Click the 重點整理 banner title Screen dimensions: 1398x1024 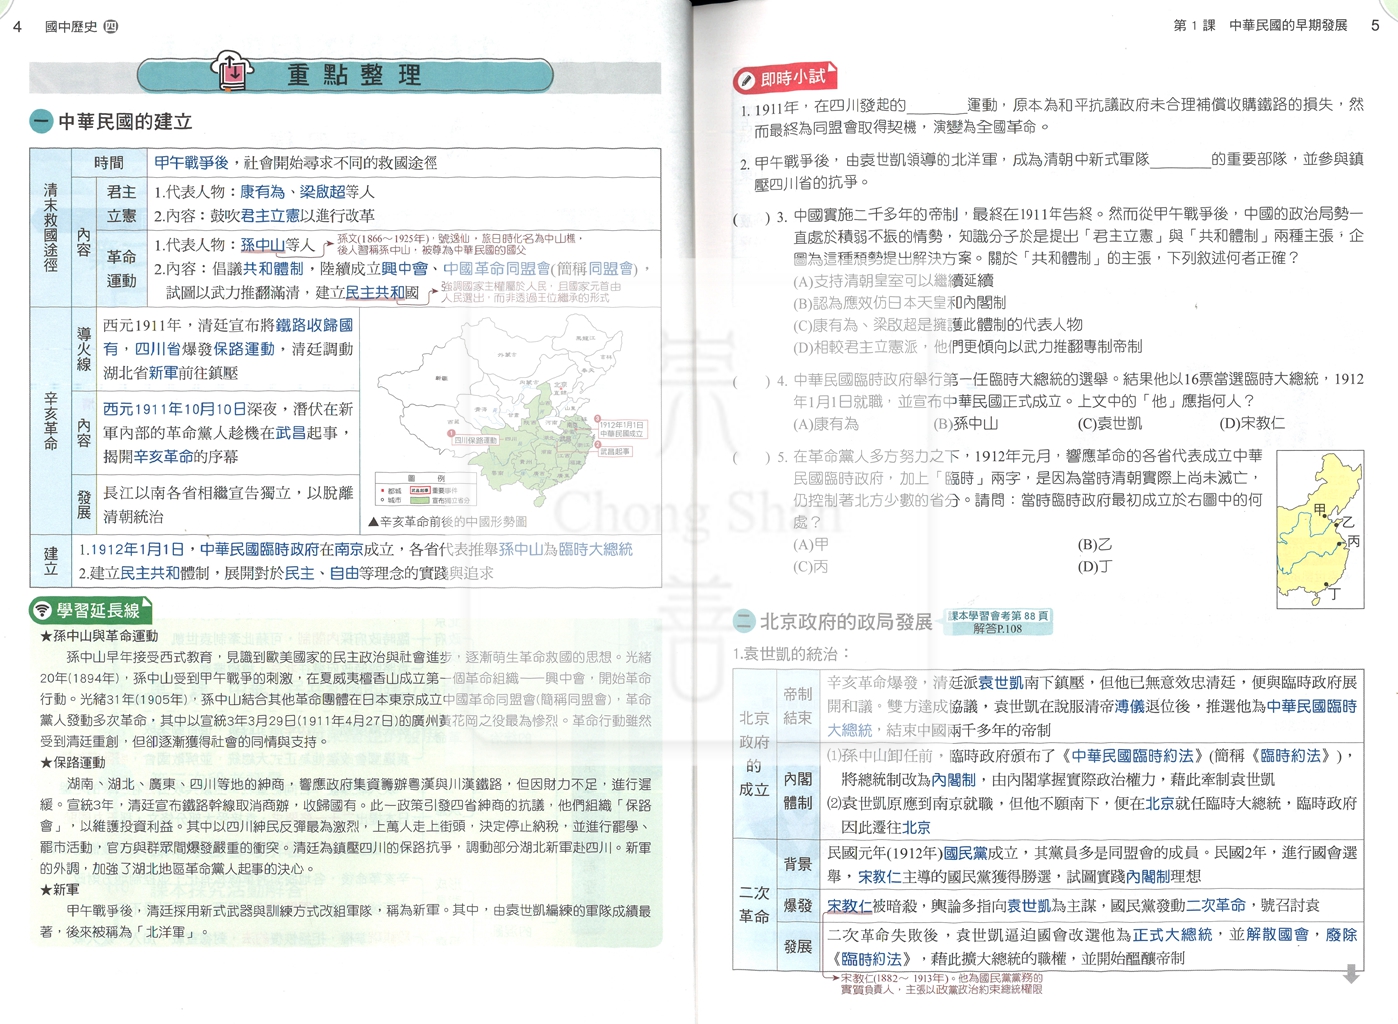coord(354,75)
